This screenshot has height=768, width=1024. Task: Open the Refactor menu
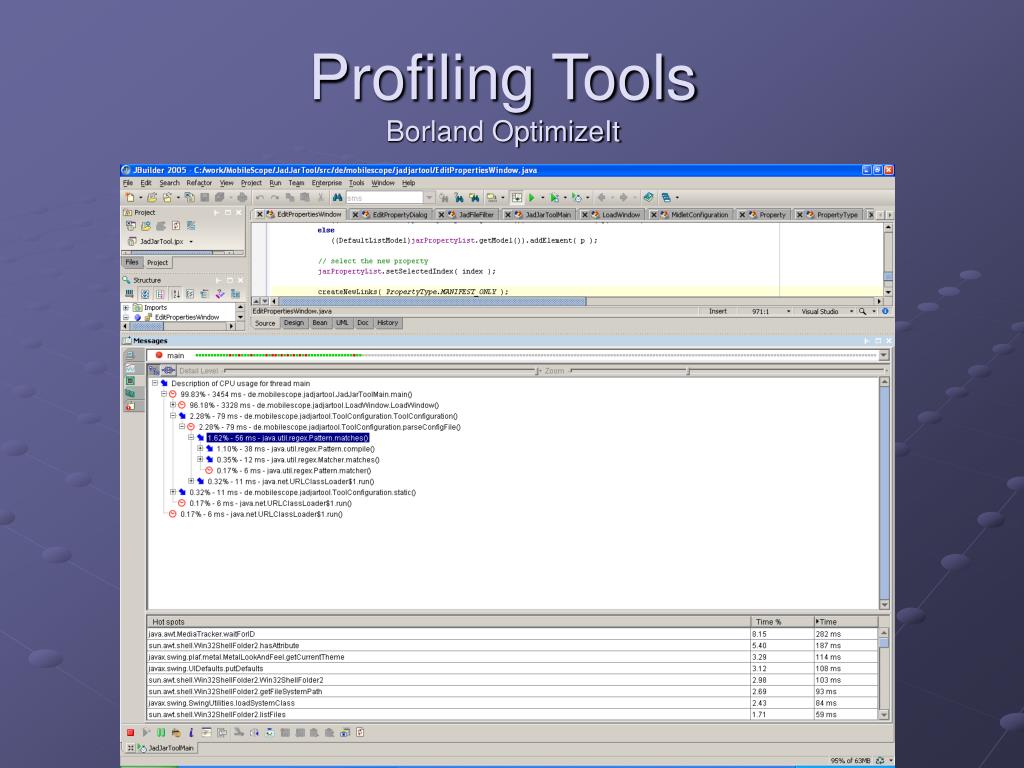tap(199, 183)
